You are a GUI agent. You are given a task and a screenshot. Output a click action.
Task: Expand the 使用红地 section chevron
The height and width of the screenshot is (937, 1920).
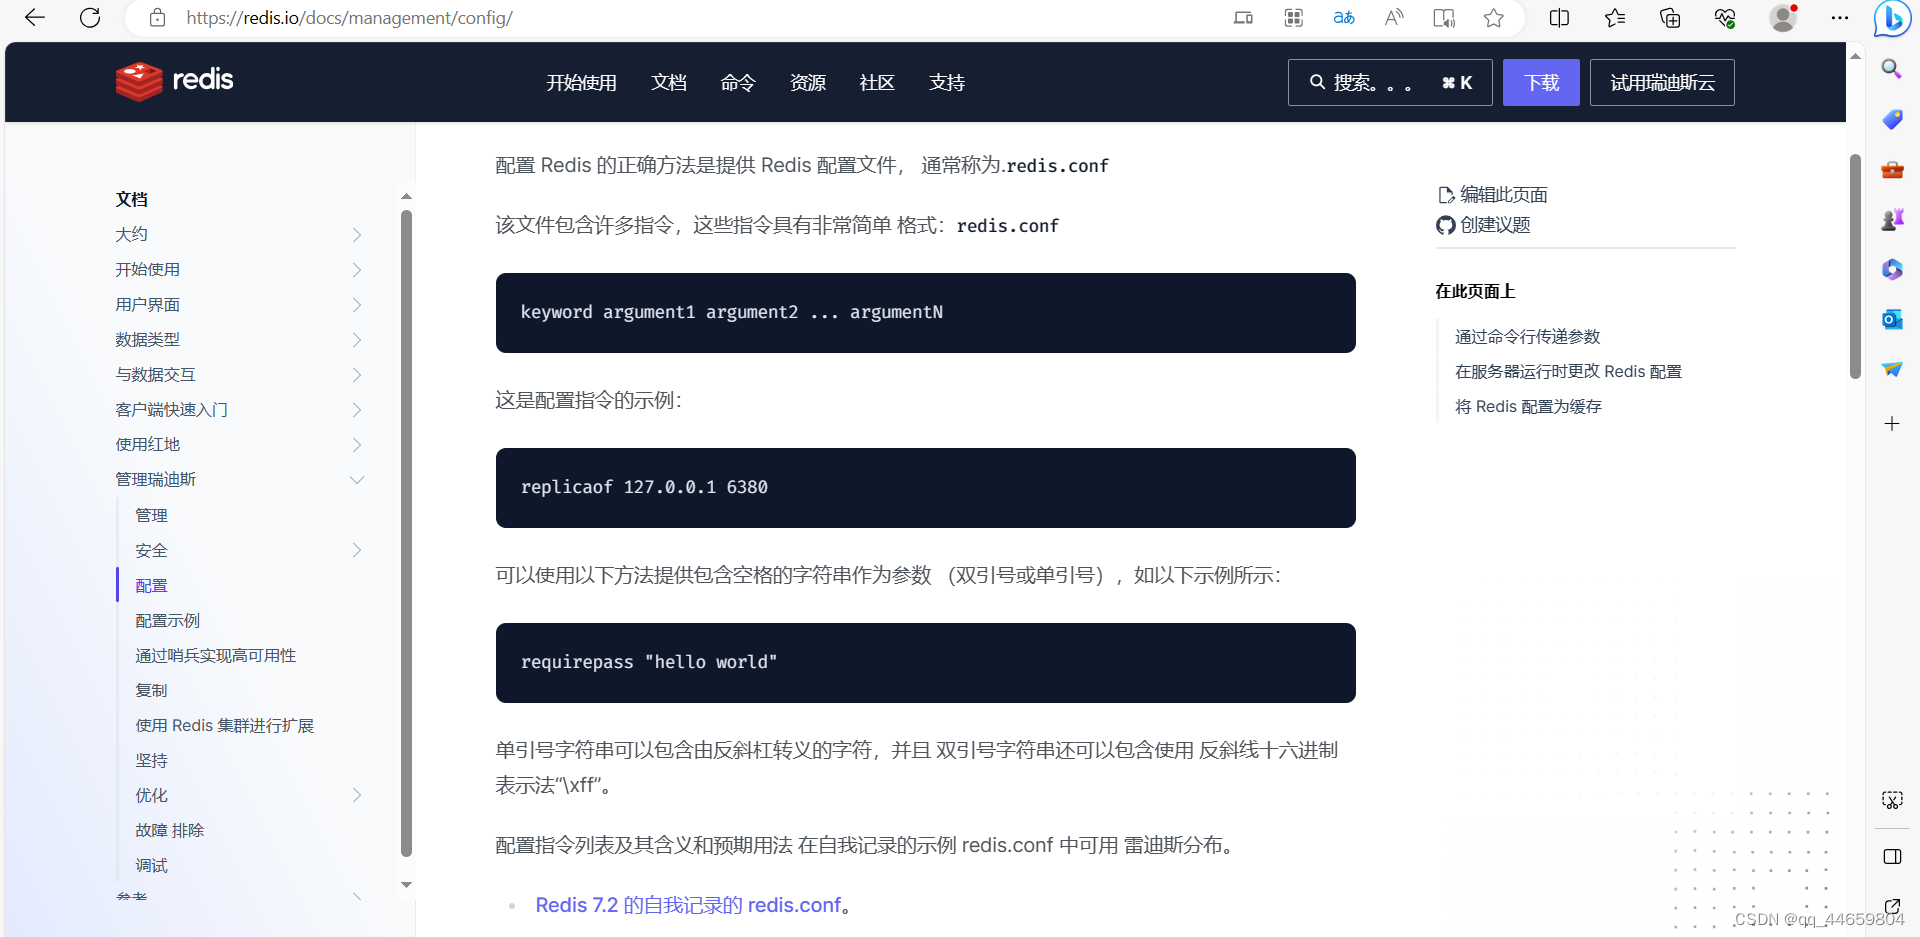coord(357,445)
